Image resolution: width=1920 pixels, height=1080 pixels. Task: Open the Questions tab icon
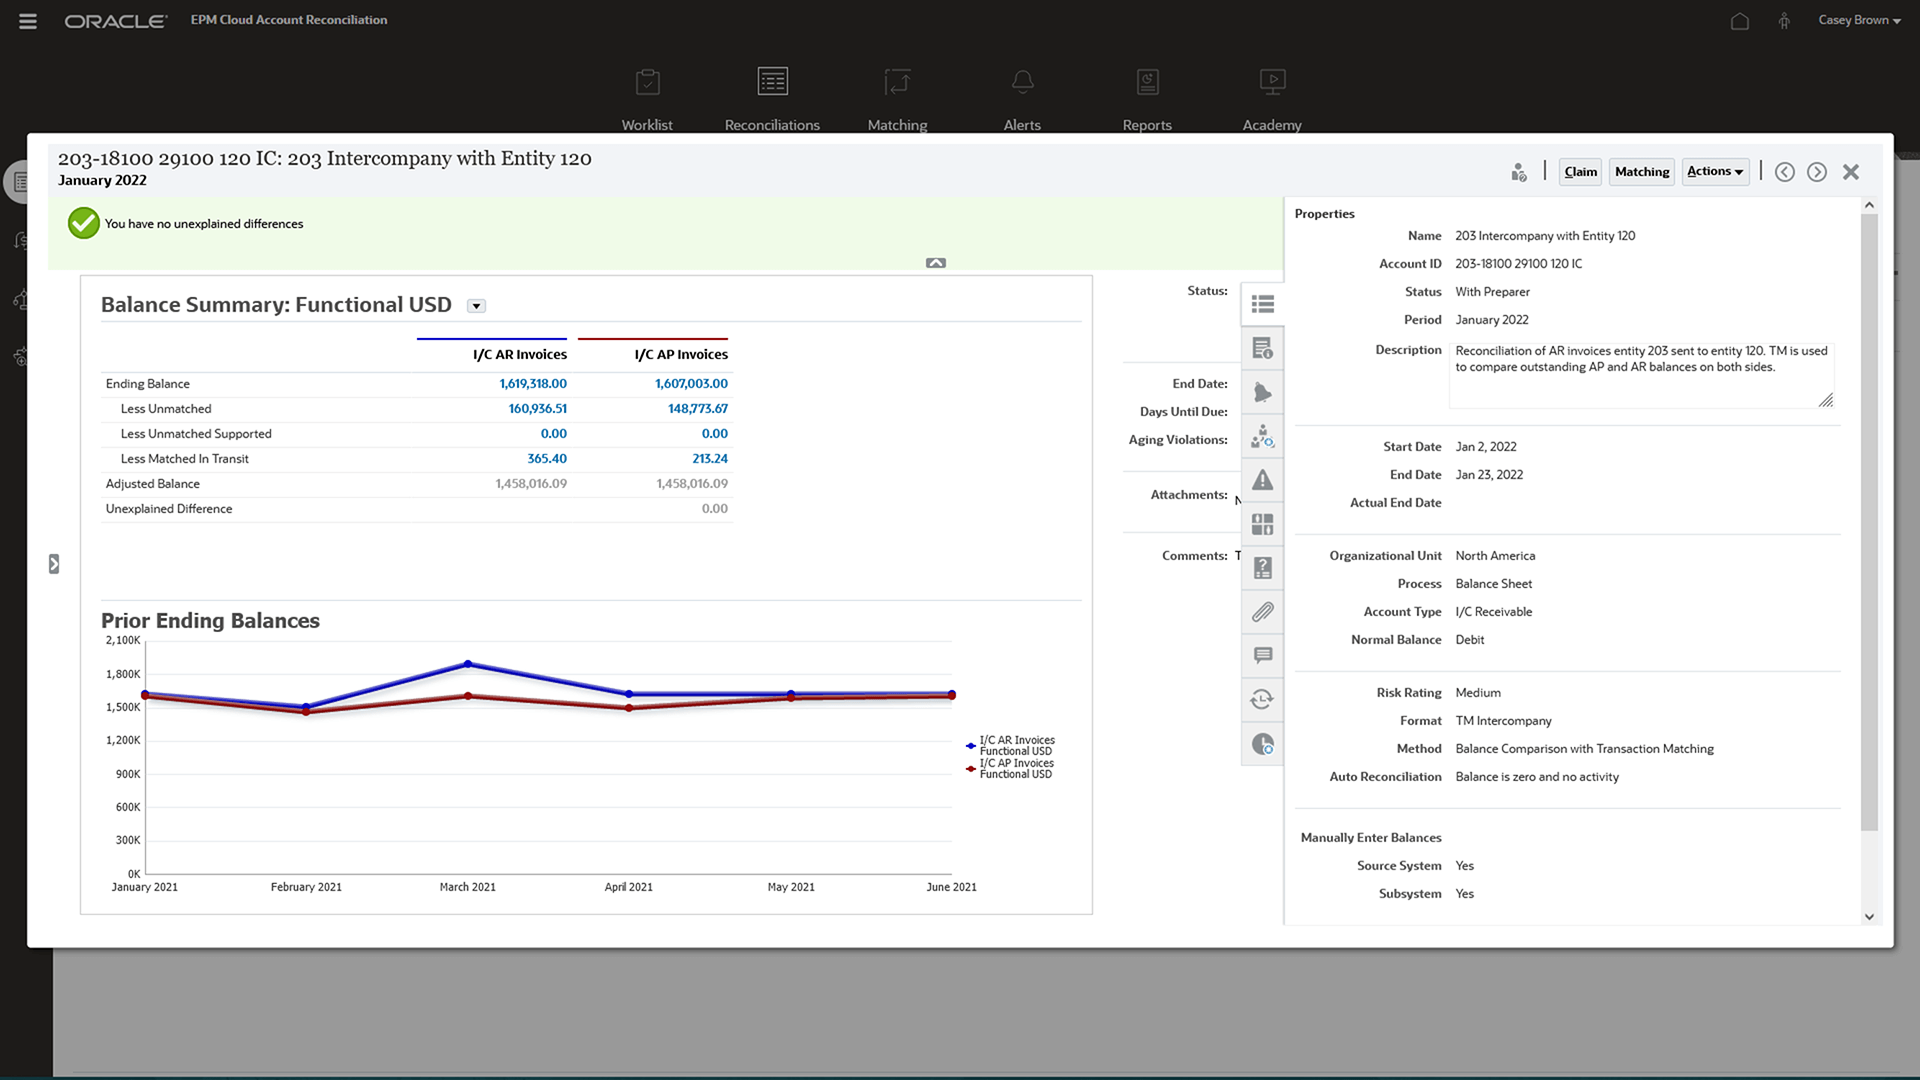pos(1262,568)
